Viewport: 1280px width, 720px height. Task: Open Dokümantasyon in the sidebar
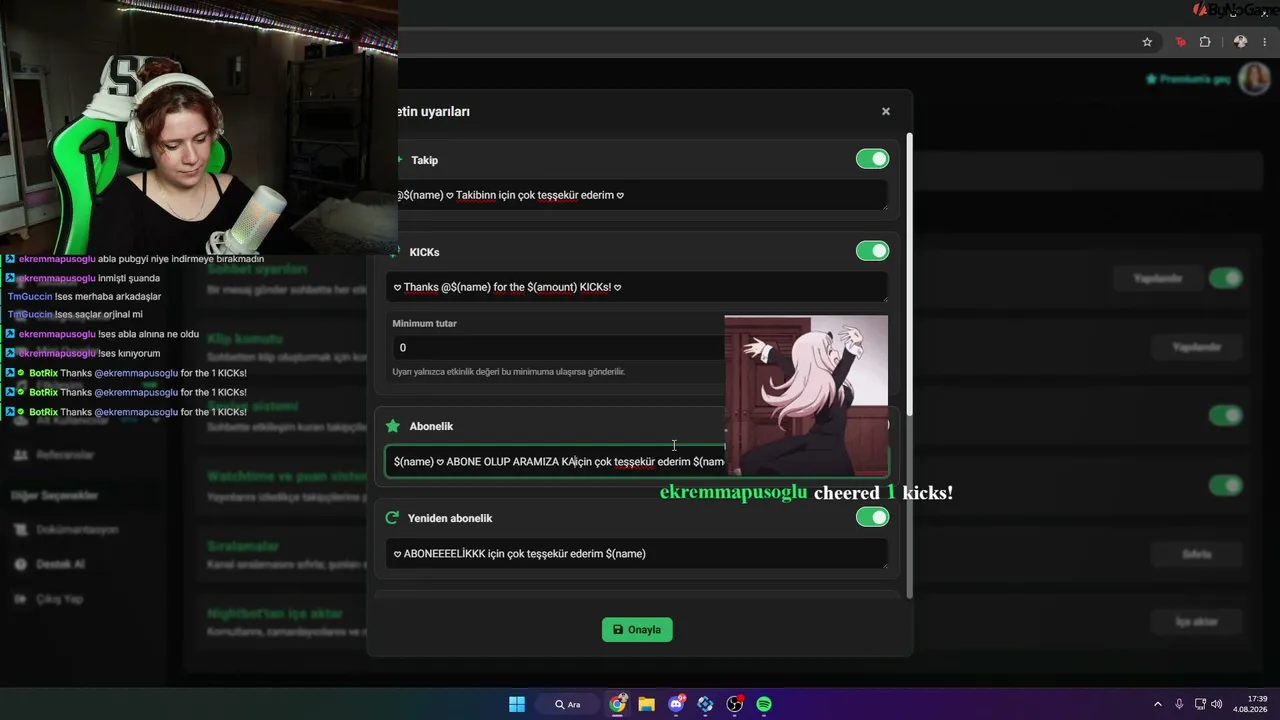[x=77, y=530]
